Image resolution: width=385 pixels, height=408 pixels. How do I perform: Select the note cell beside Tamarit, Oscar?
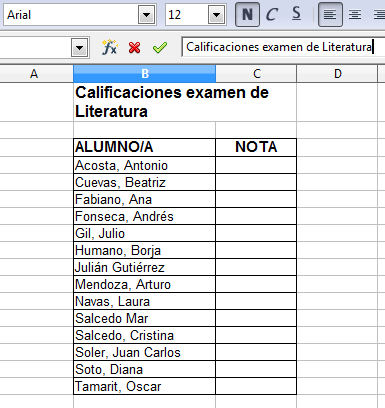click(x=256, y=386)
